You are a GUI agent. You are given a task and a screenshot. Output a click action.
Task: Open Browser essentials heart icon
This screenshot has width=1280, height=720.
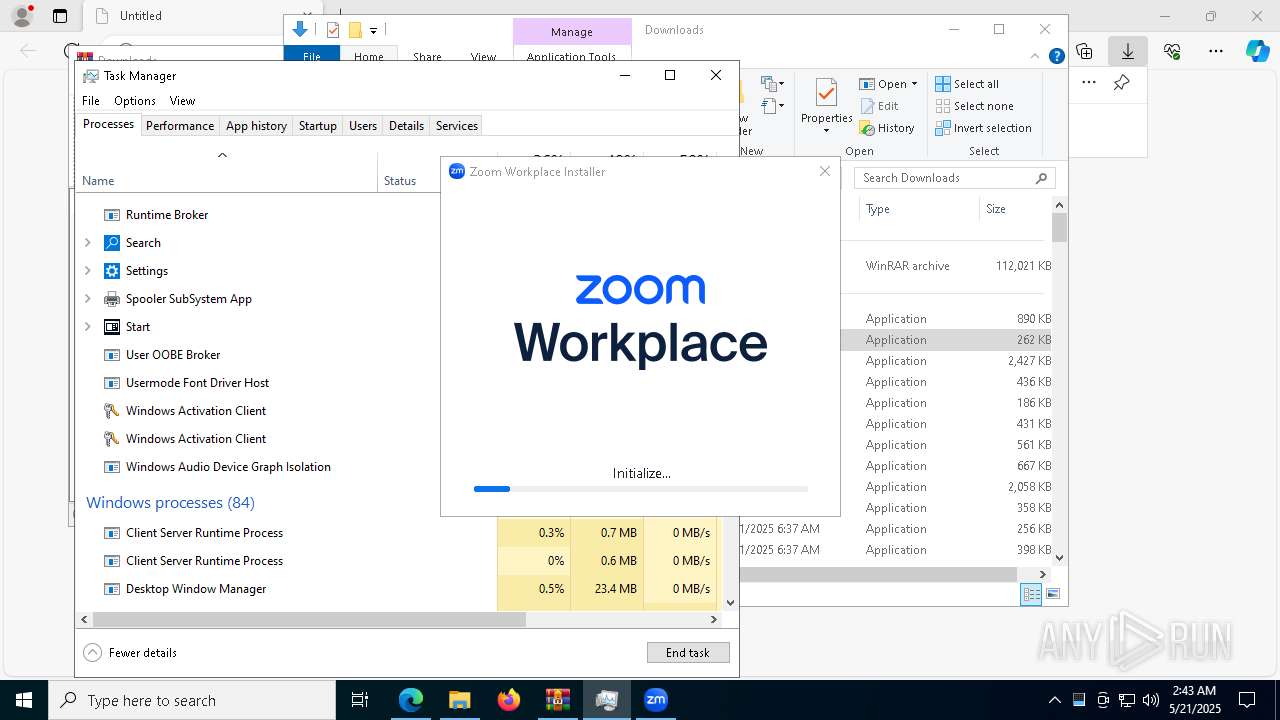pyautogui.click(x=1172, y=51)
